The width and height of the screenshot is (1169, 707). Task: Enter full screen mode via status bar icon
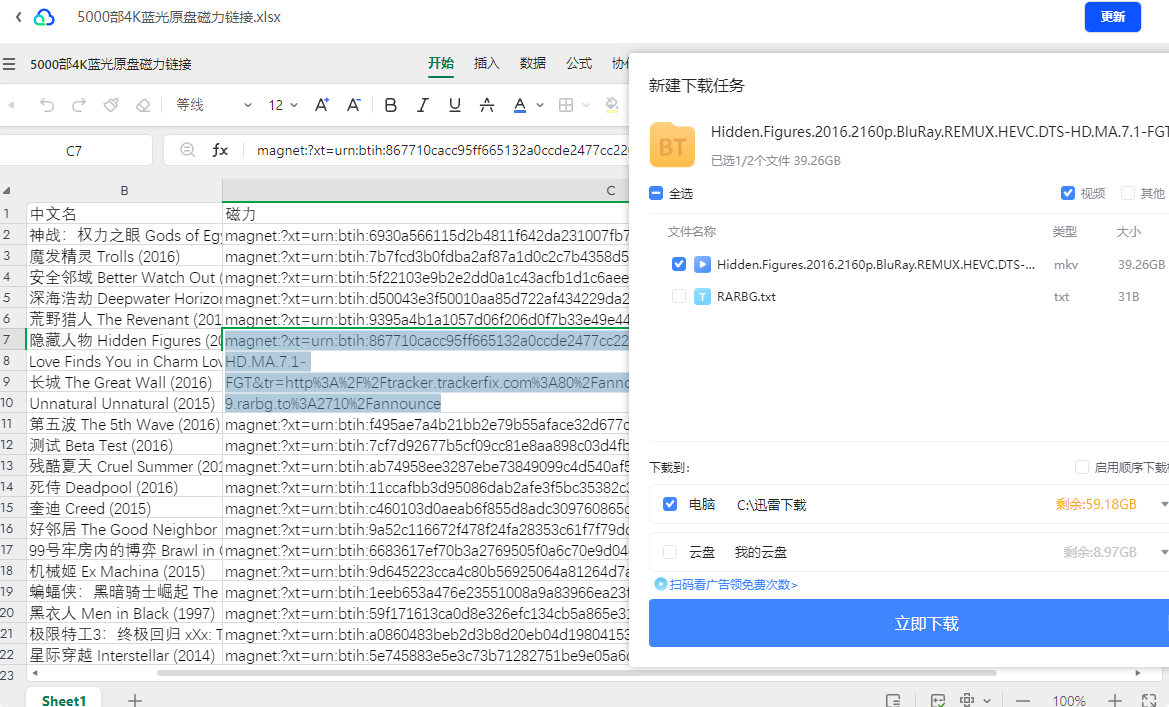click(x=1149, y=700)
